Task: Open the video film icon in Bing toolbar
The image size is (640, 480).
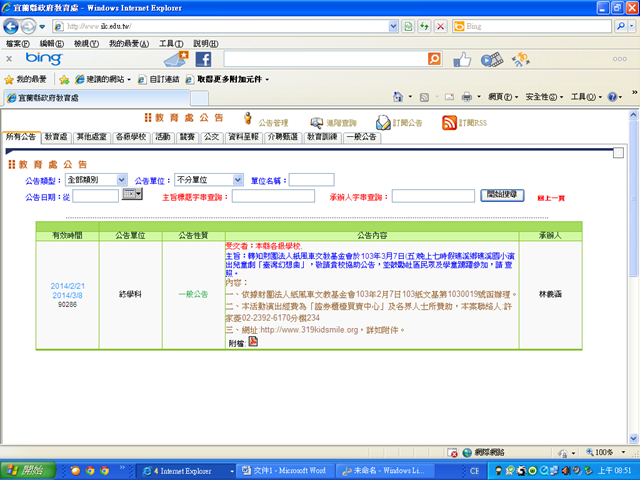Action: click(491, 60)
